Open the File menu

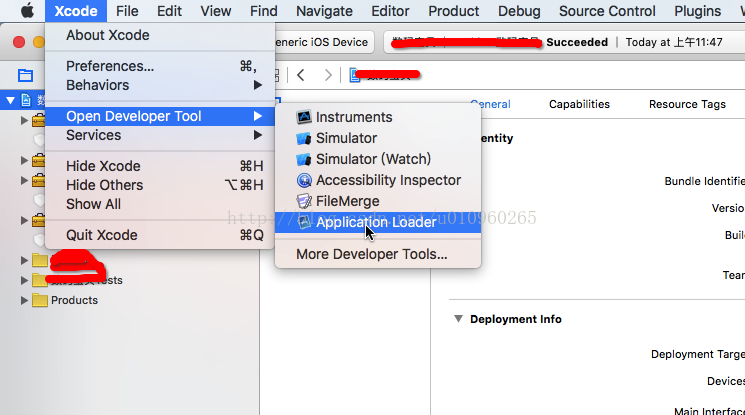127,11
